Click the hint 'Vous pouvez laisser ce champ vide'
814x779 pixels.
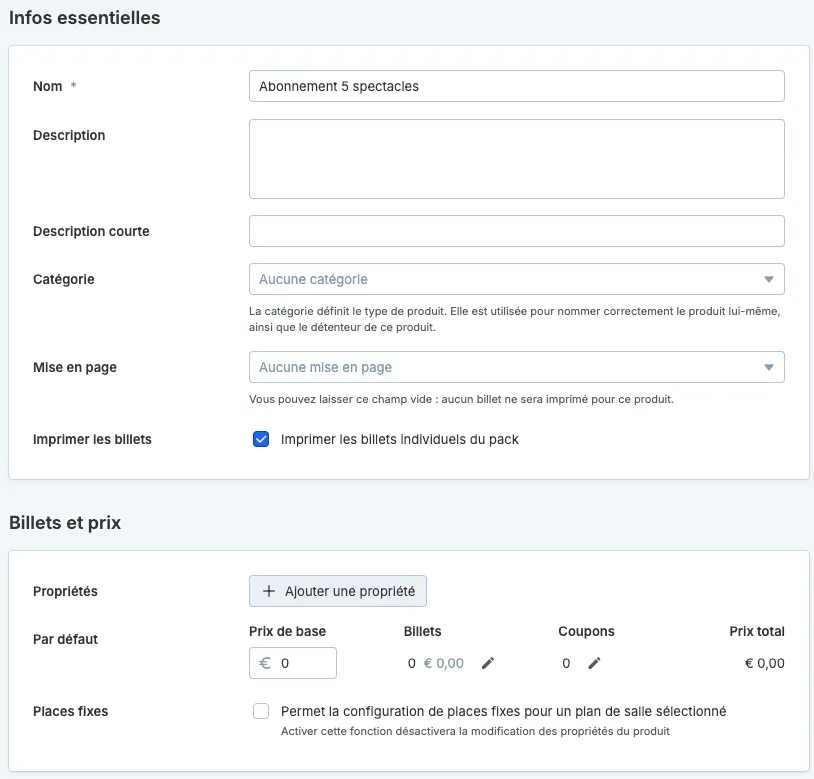click(461, 399)
